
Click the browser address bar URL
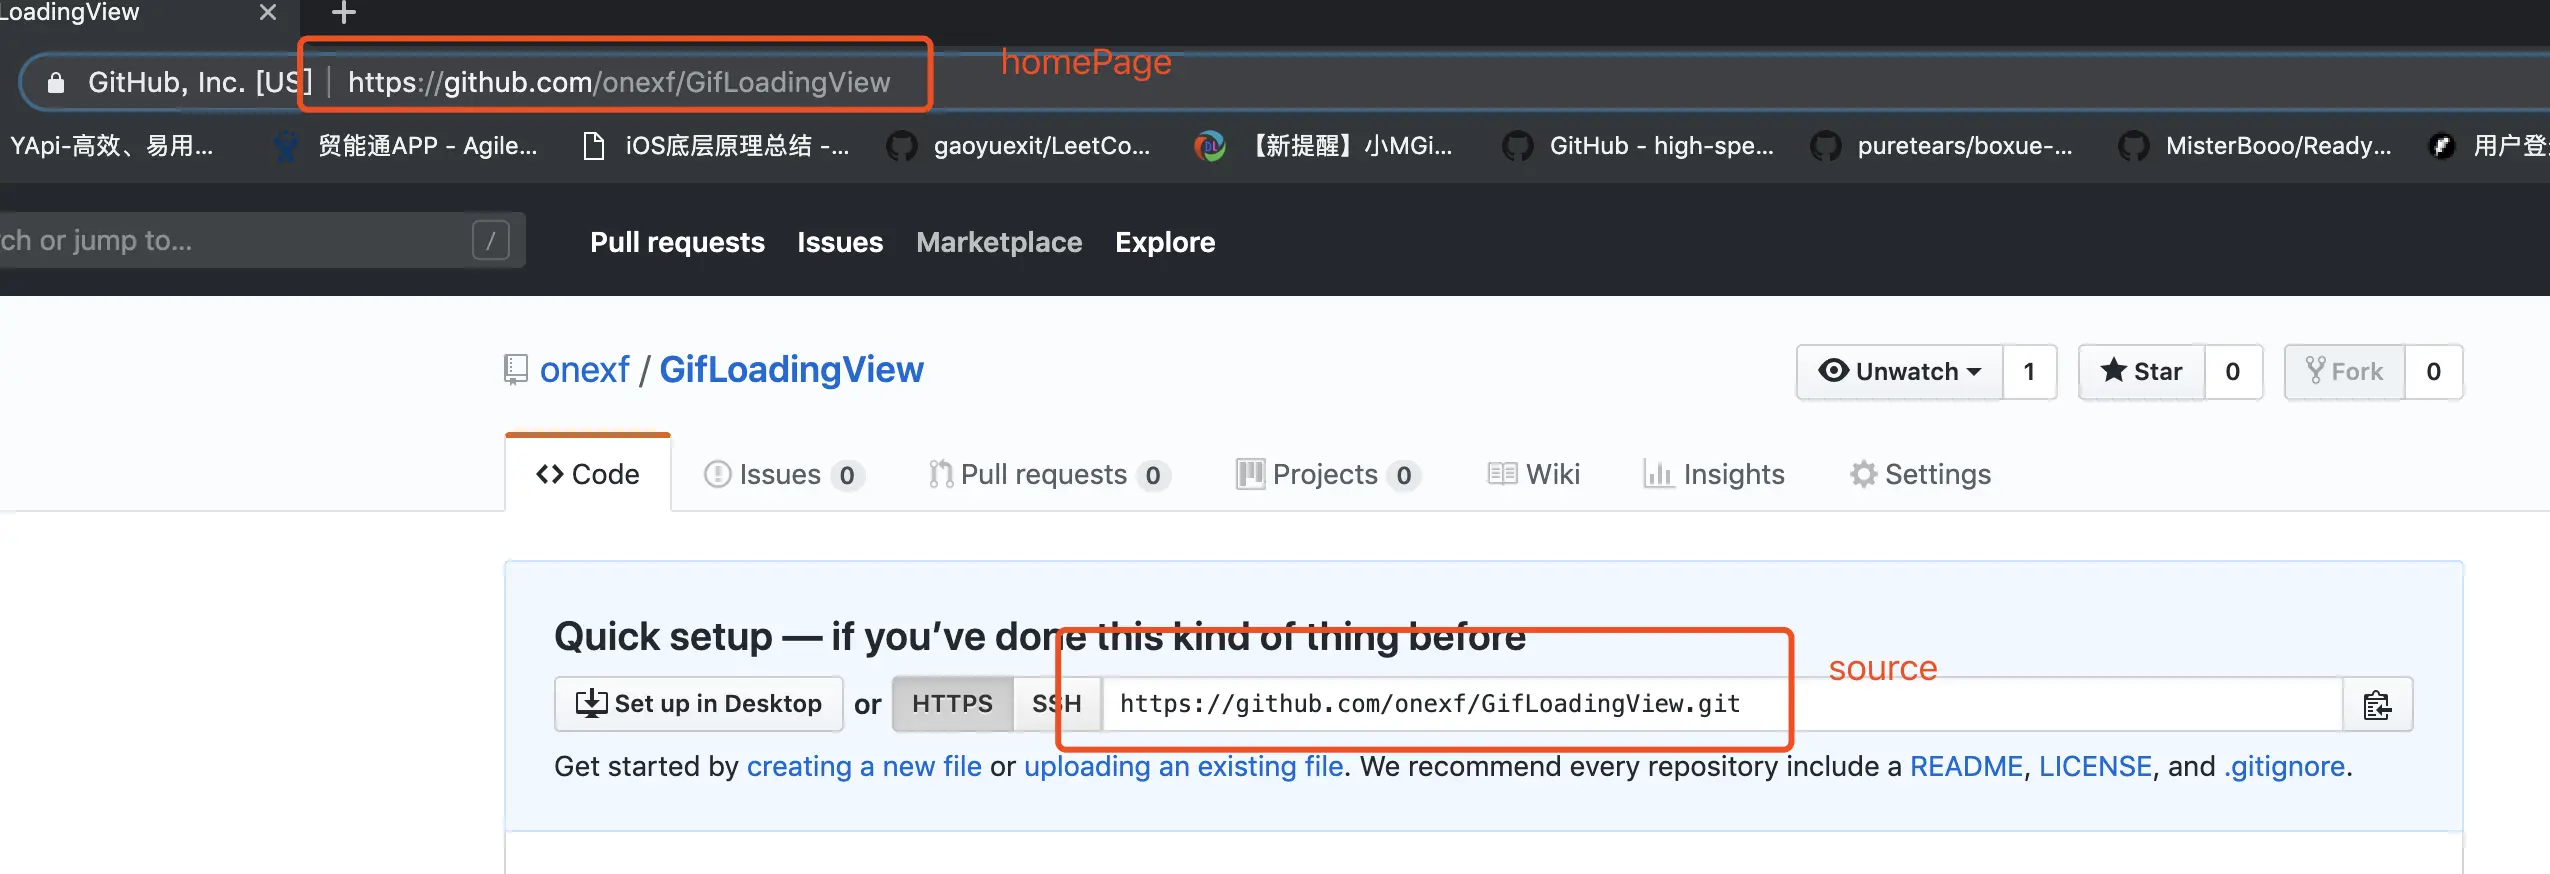pos(618,82)
